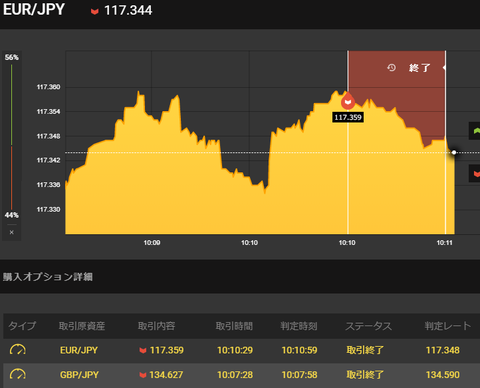Click the 取引原資産 column header

pos(82,326)
